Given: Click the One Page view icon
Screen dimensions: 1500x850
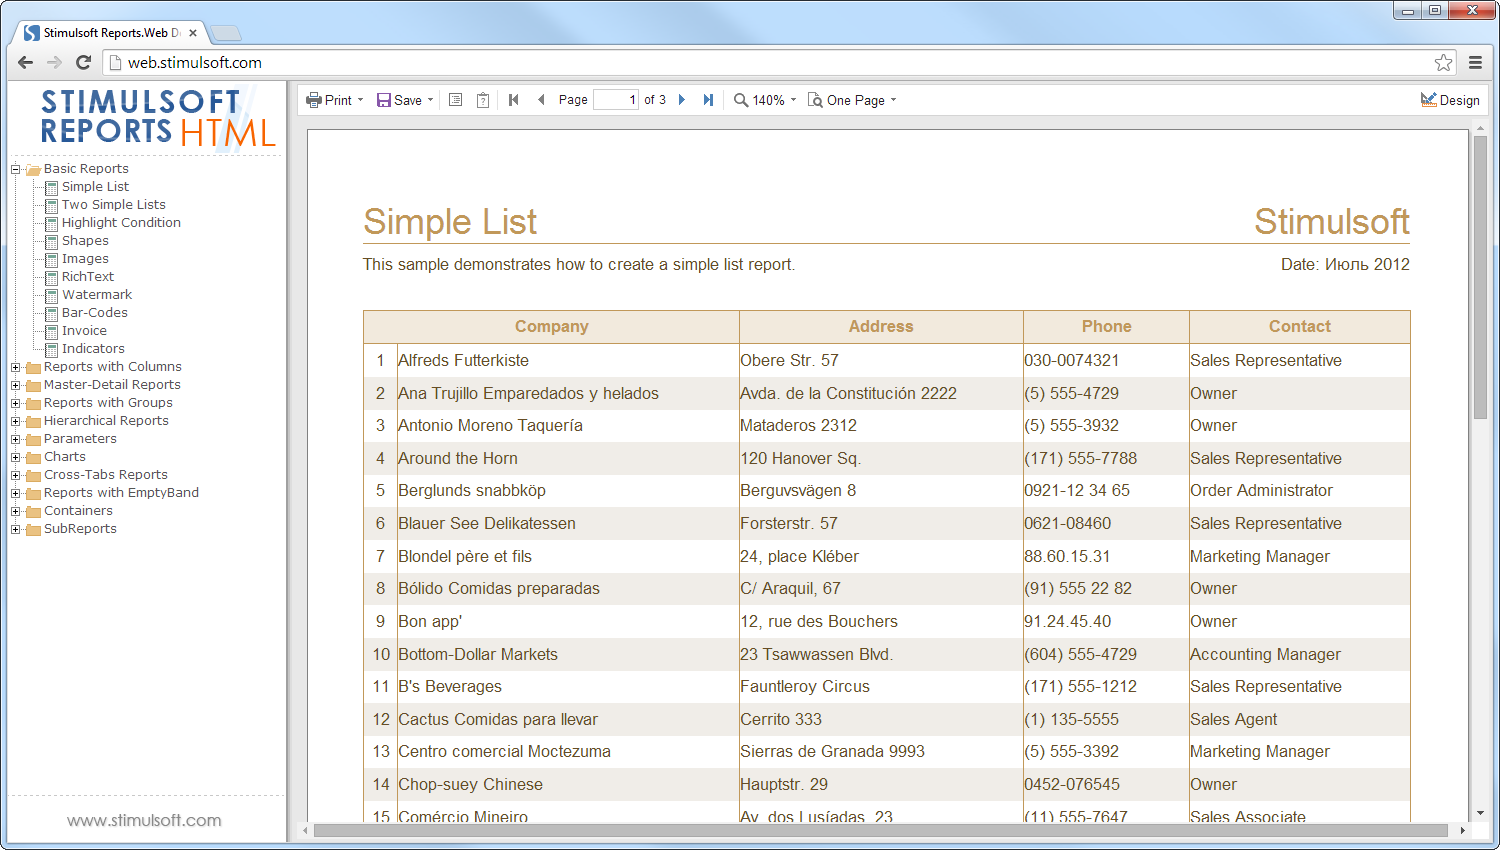Looking at the screenshot, I should pos(812,99).
